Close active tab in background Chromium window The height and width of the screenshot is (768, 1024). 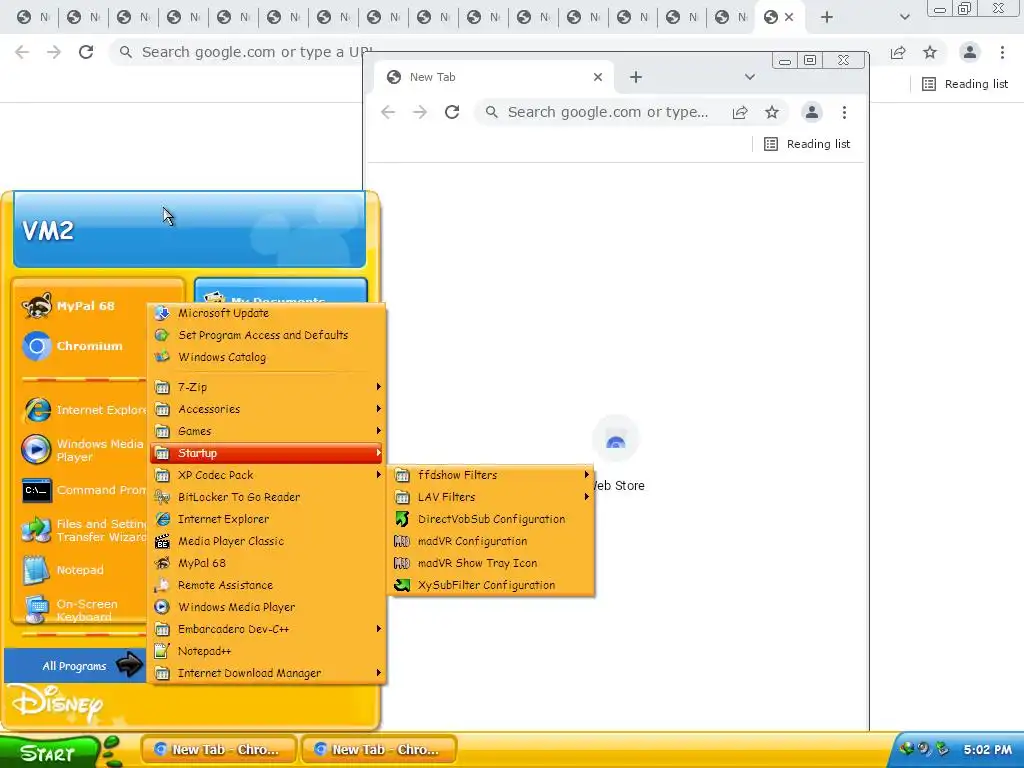point(789,17)
